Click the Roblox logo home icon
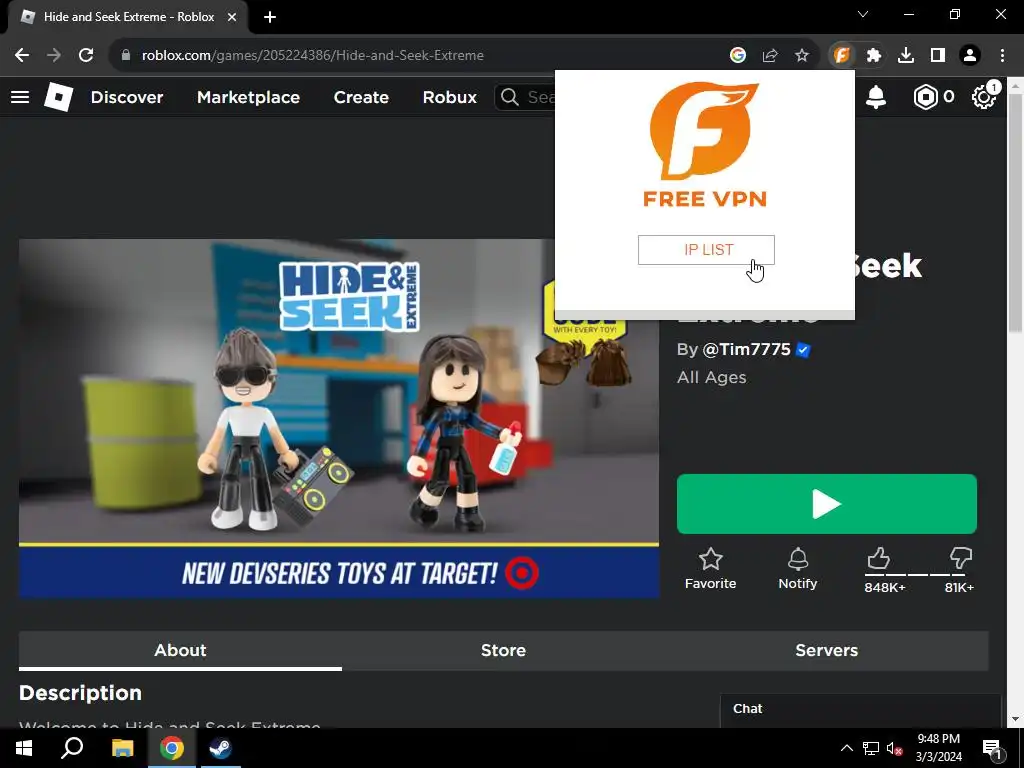The image size is (1024, 768). click(x=58, y=97)
